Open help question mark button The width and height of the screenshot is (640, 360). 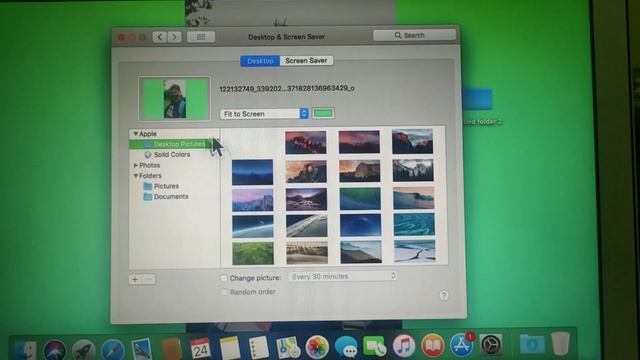[x=444, y=296]
